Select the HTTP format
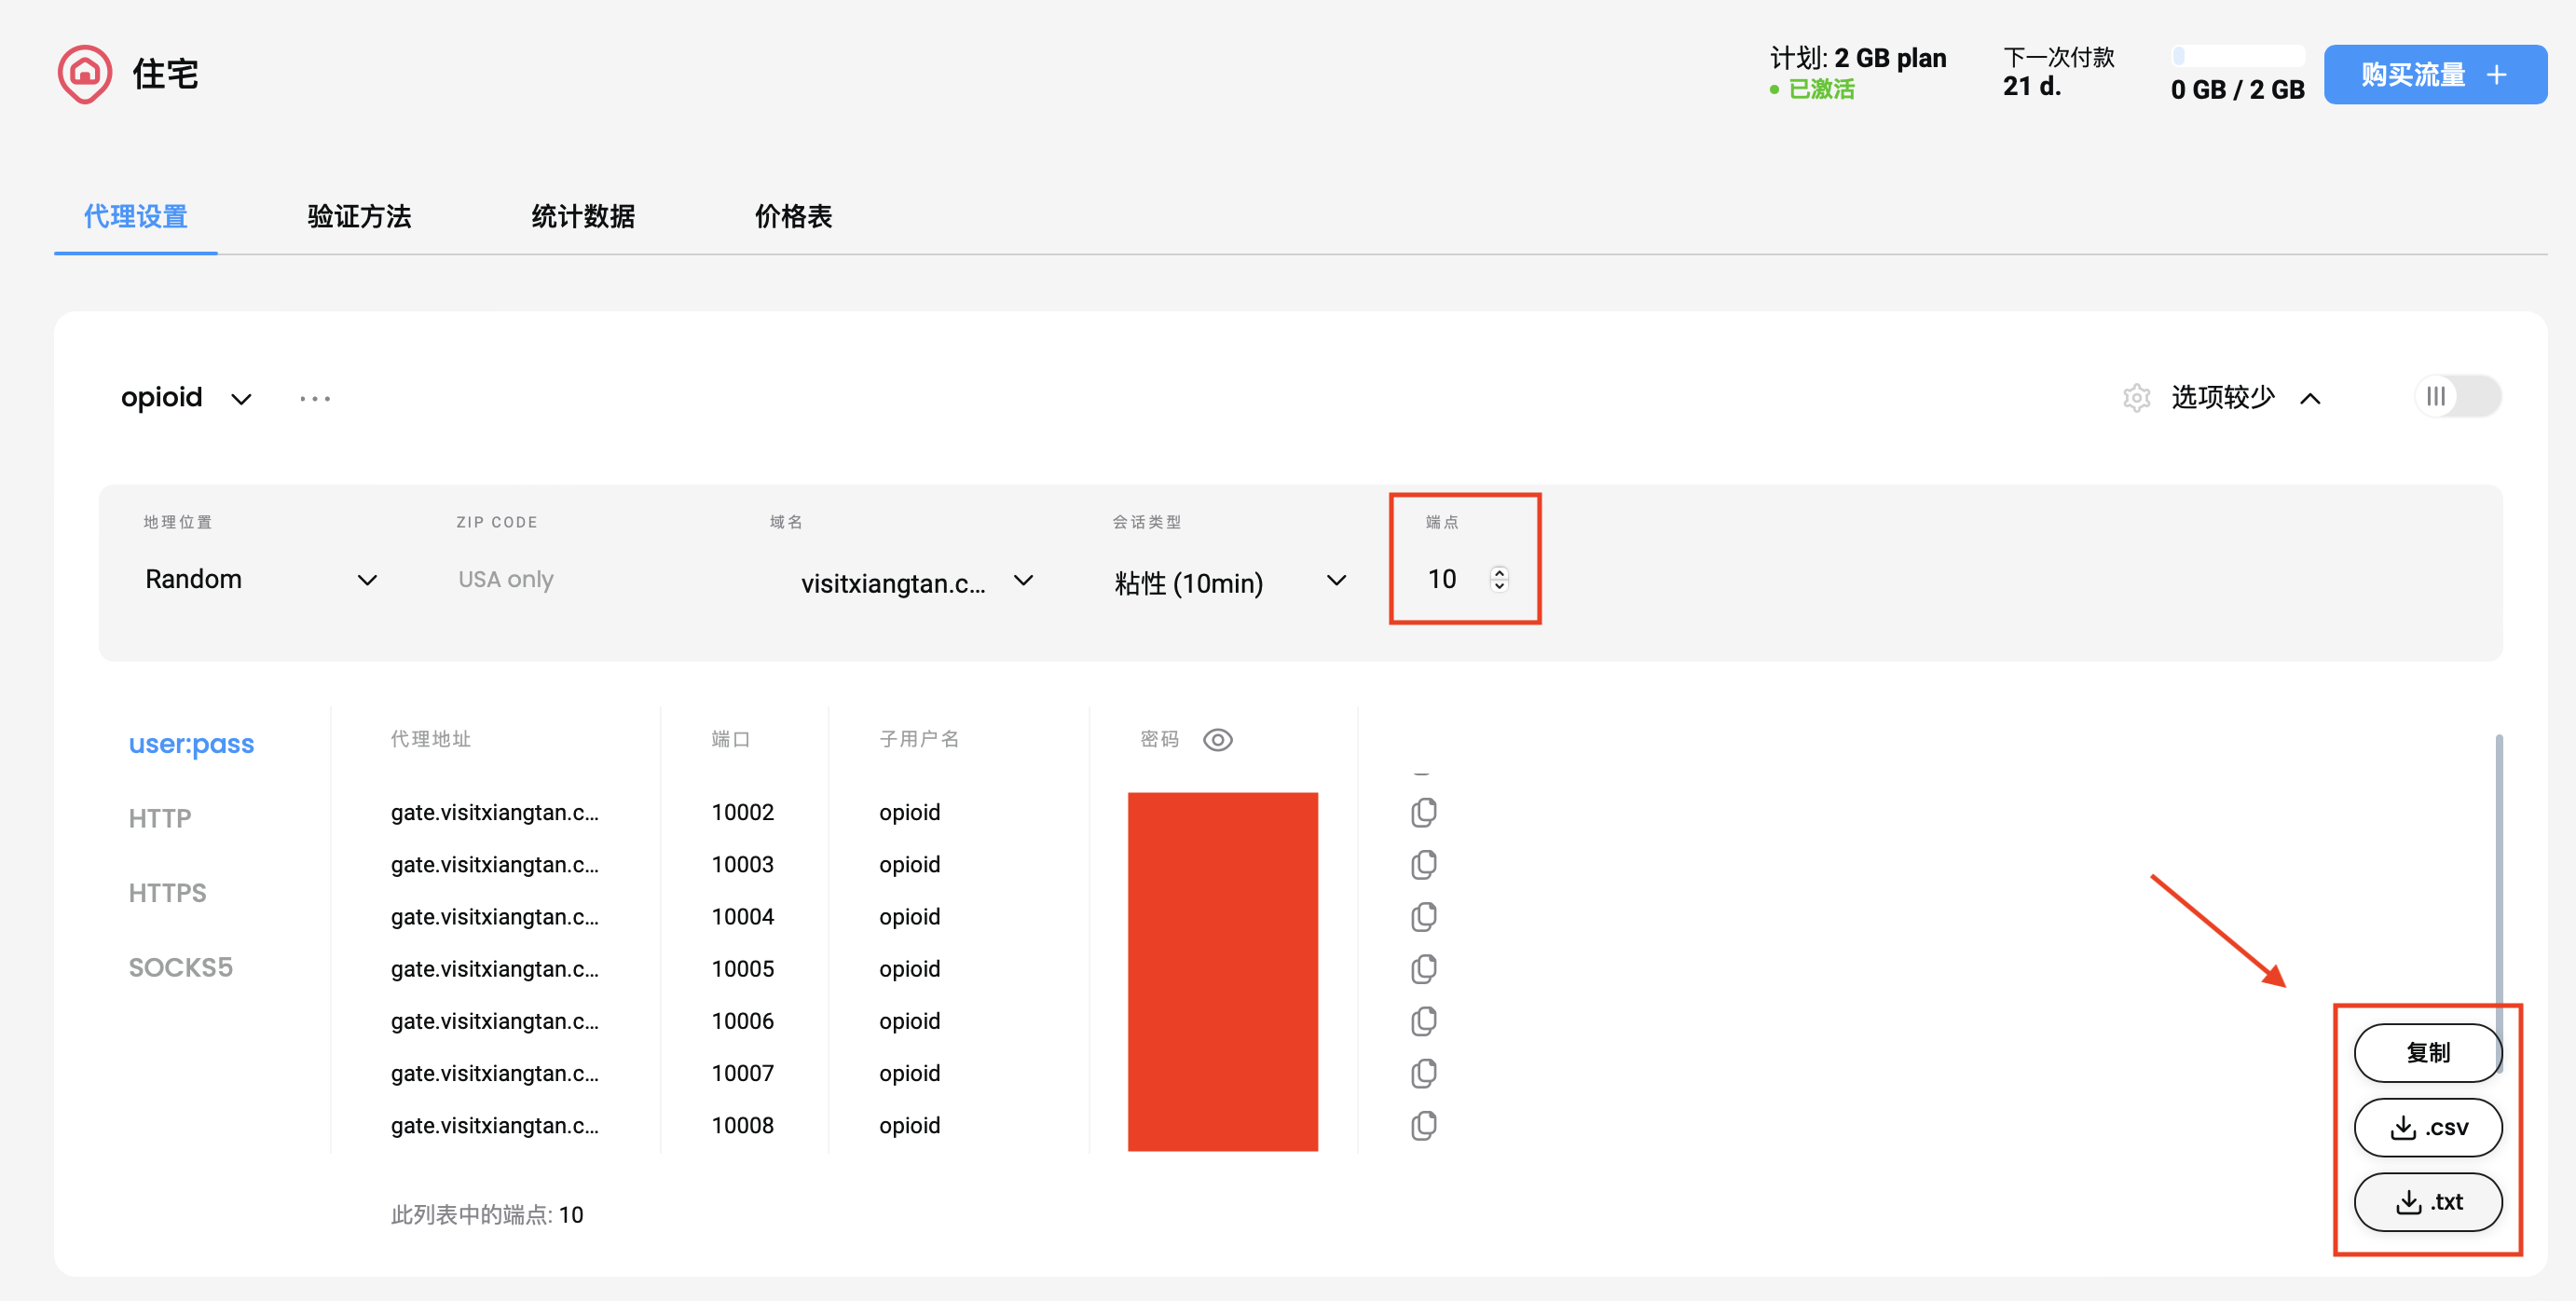2576x1301 pixels. coord(159,818)
